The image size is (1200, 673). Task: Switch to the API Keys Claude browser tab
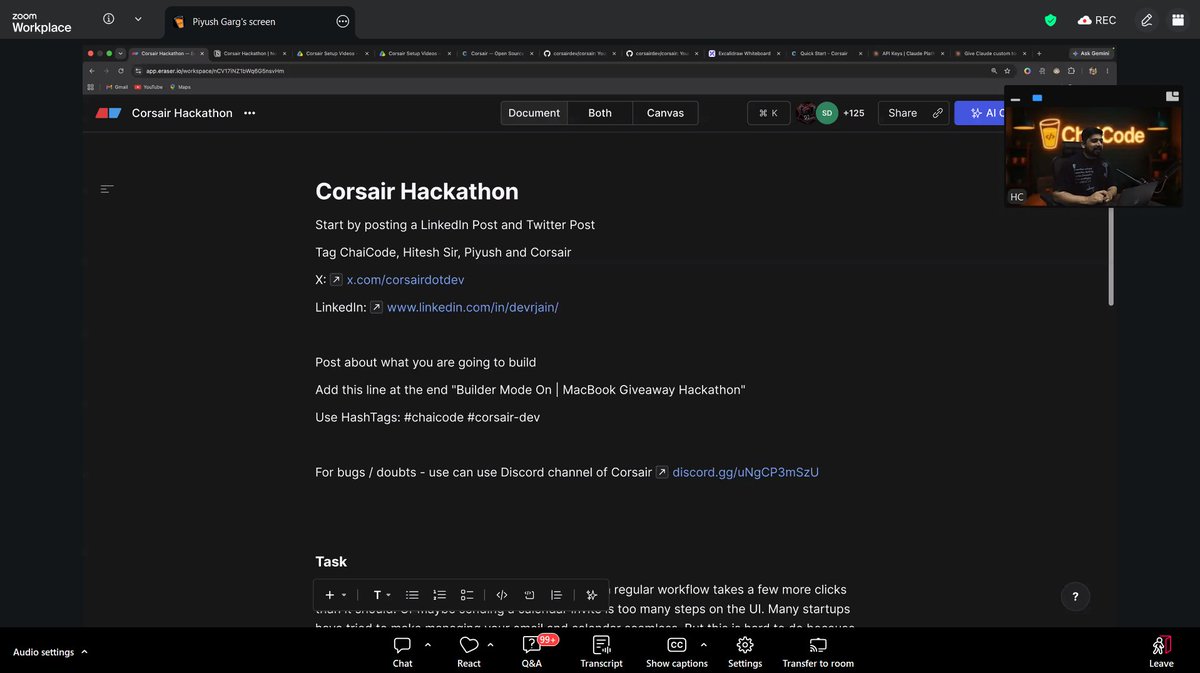[x=908, y=53]
